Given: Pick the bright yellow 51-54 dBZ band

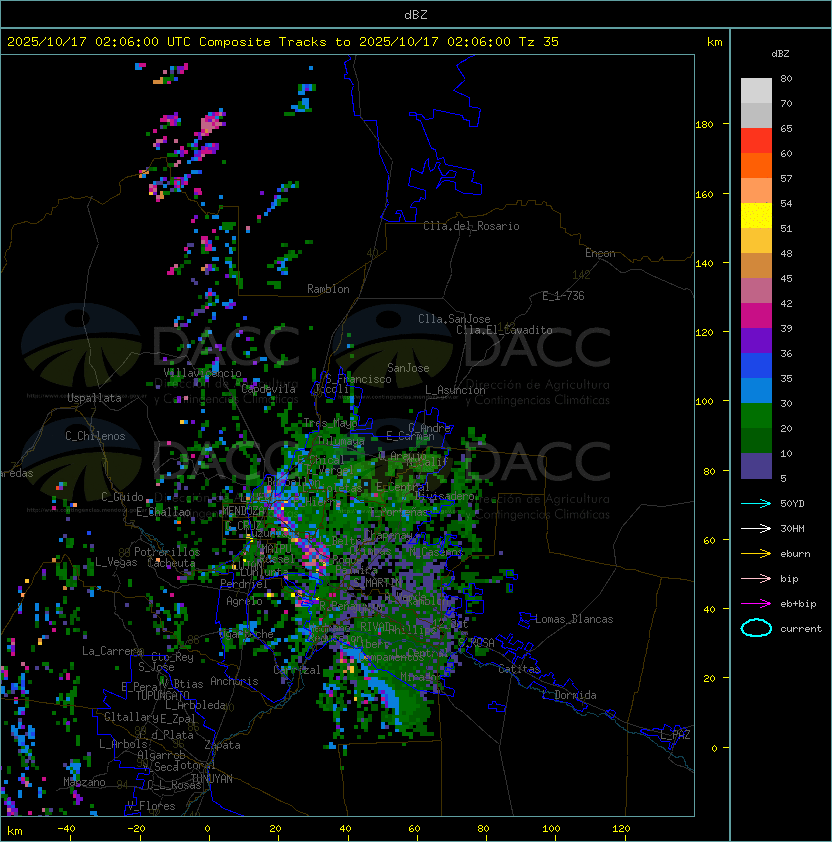Looking at the screenshot, I should [756, 215].
